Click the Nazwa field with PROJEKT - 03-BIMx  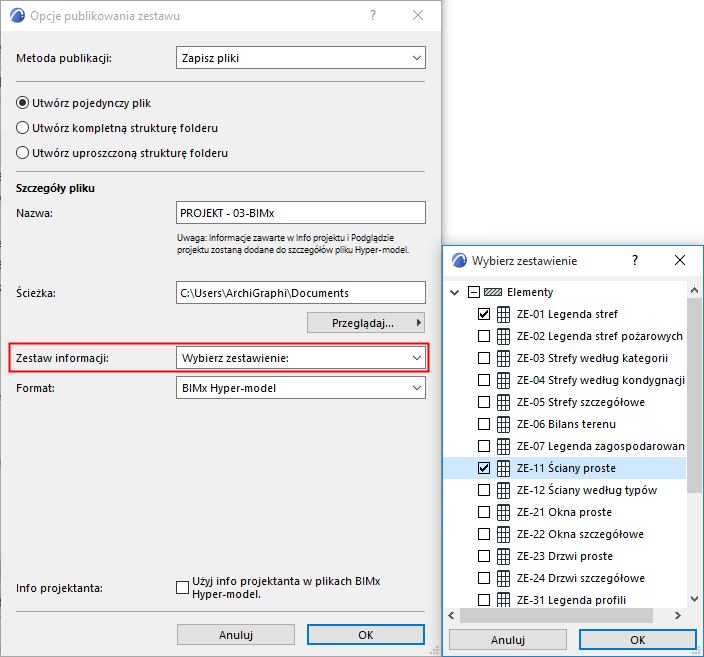coord(301,213)
